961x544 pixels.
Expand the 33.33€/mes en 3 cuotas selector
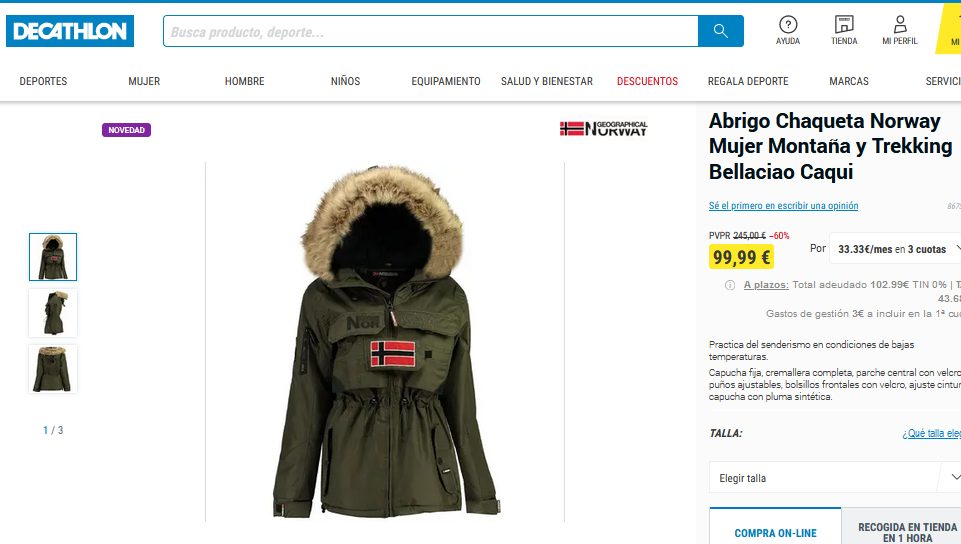tap(895, 249)
